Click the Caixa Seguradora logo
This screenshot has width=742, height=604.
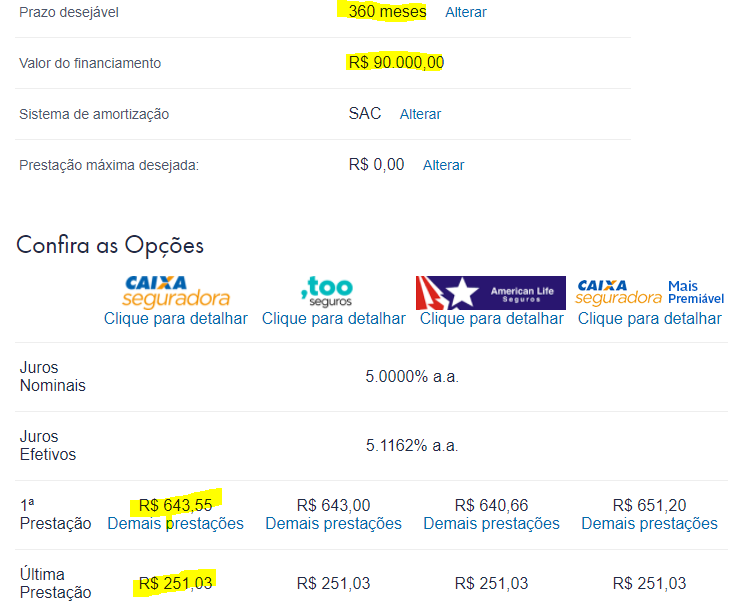point(176,292)
